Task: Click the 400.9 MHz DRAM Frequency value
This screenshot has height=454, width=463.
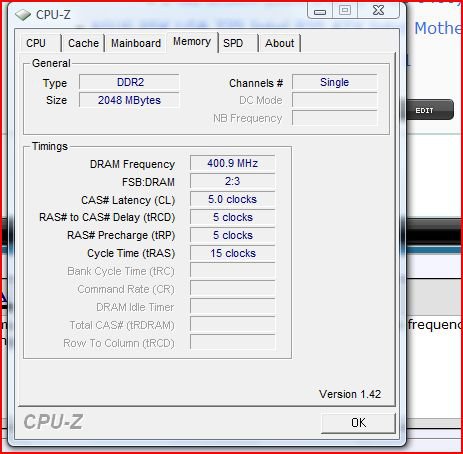Action: 233,163
